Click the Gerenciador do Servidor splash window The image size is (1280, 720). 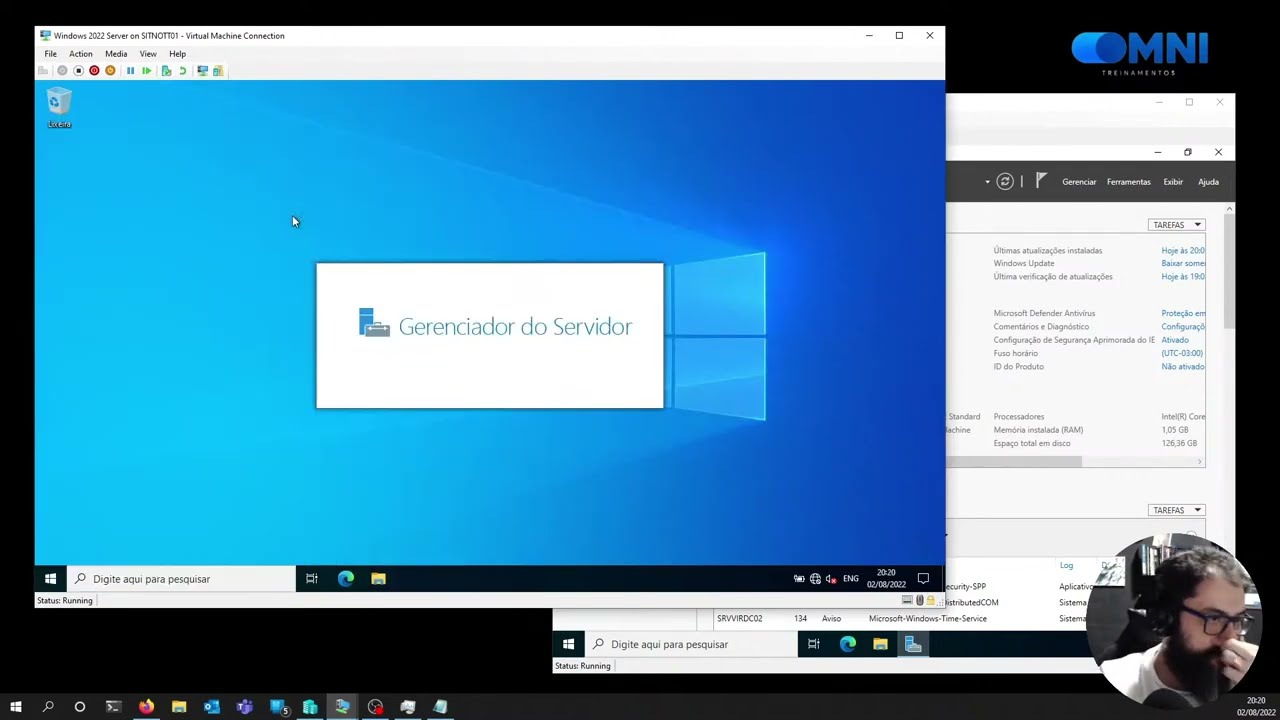[490, 336]
